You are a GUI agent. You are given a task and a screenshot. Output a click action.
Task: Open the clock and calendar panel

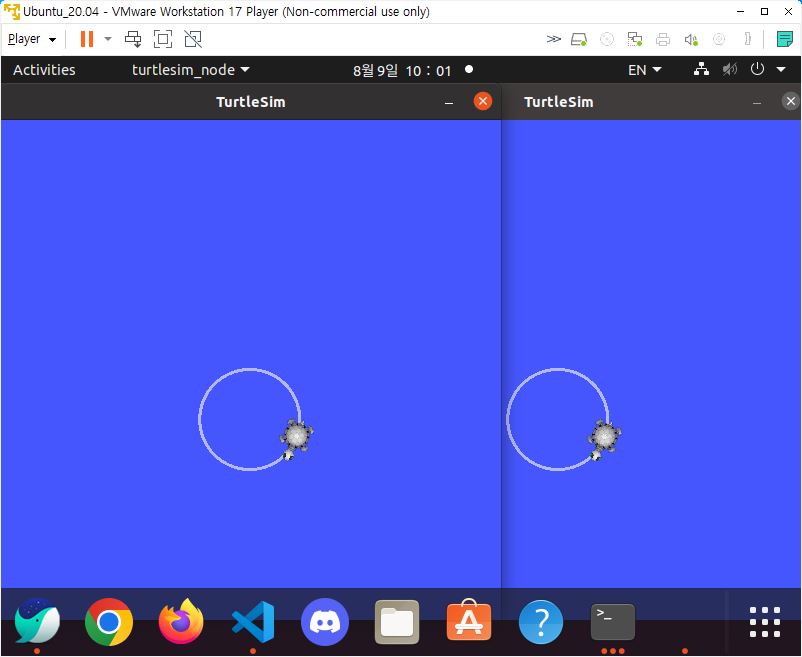(x=402, y=70)
